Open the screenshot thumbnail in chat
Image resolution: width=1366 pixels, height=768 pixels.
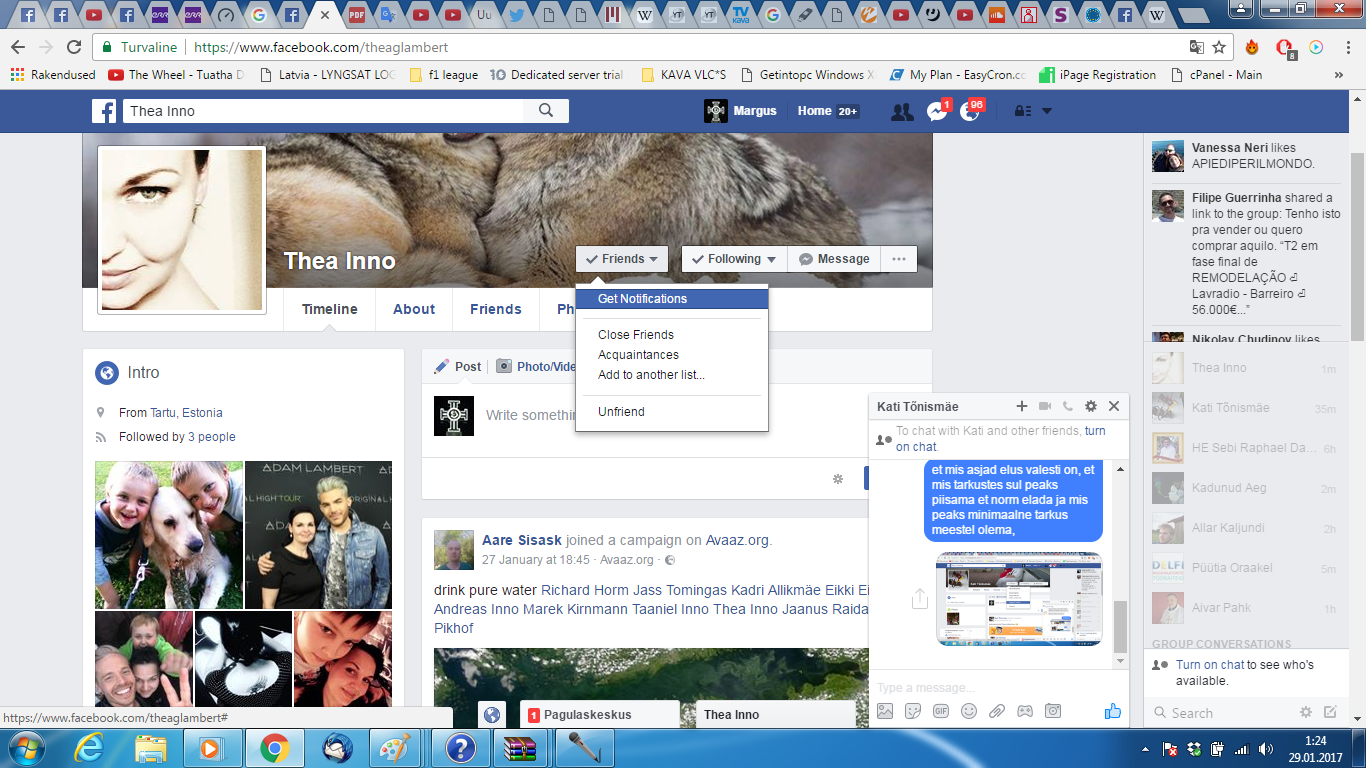coord(1019,599)
